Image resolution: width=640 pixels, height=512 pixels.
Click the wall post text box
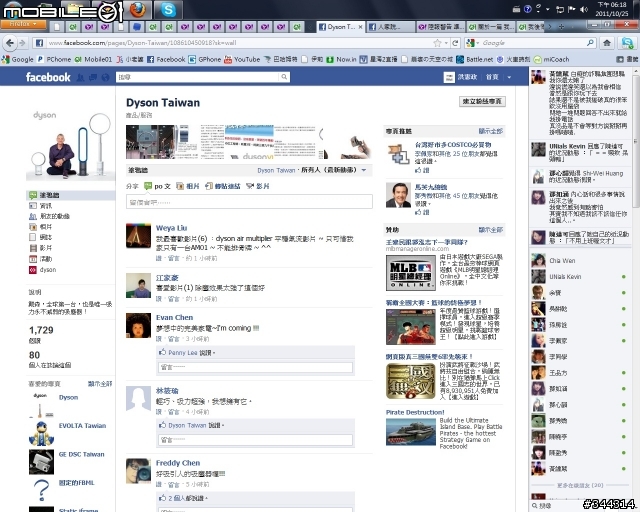pos(249,202)
